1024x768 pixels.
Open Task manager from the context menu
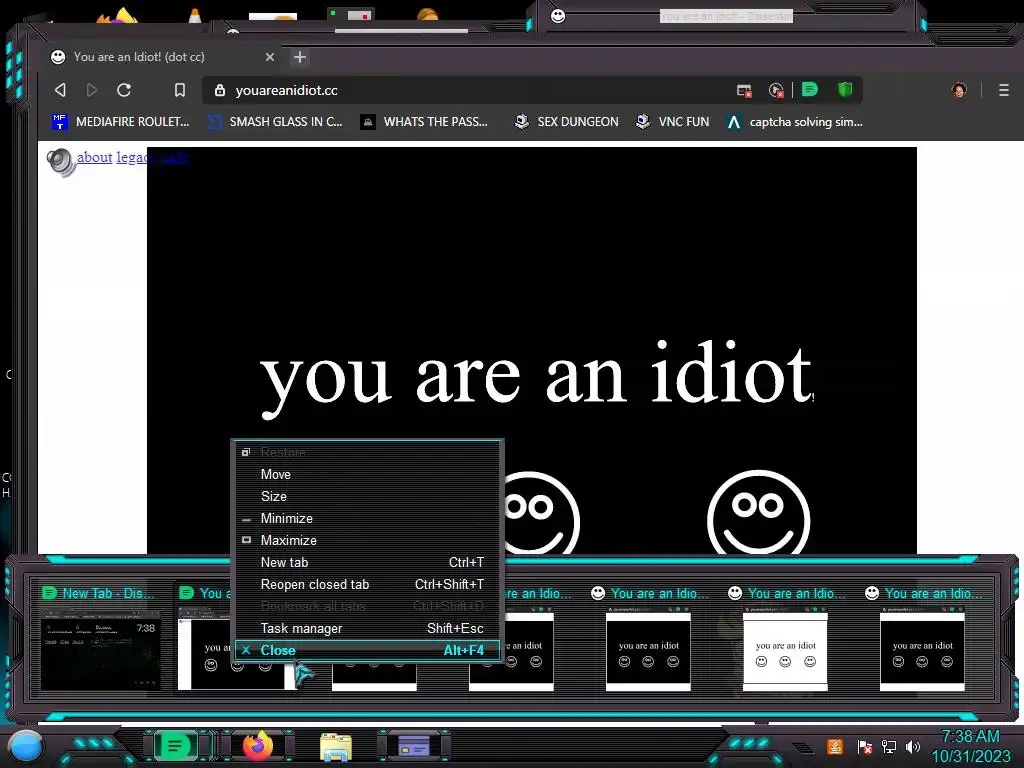[x=368, y=628]
